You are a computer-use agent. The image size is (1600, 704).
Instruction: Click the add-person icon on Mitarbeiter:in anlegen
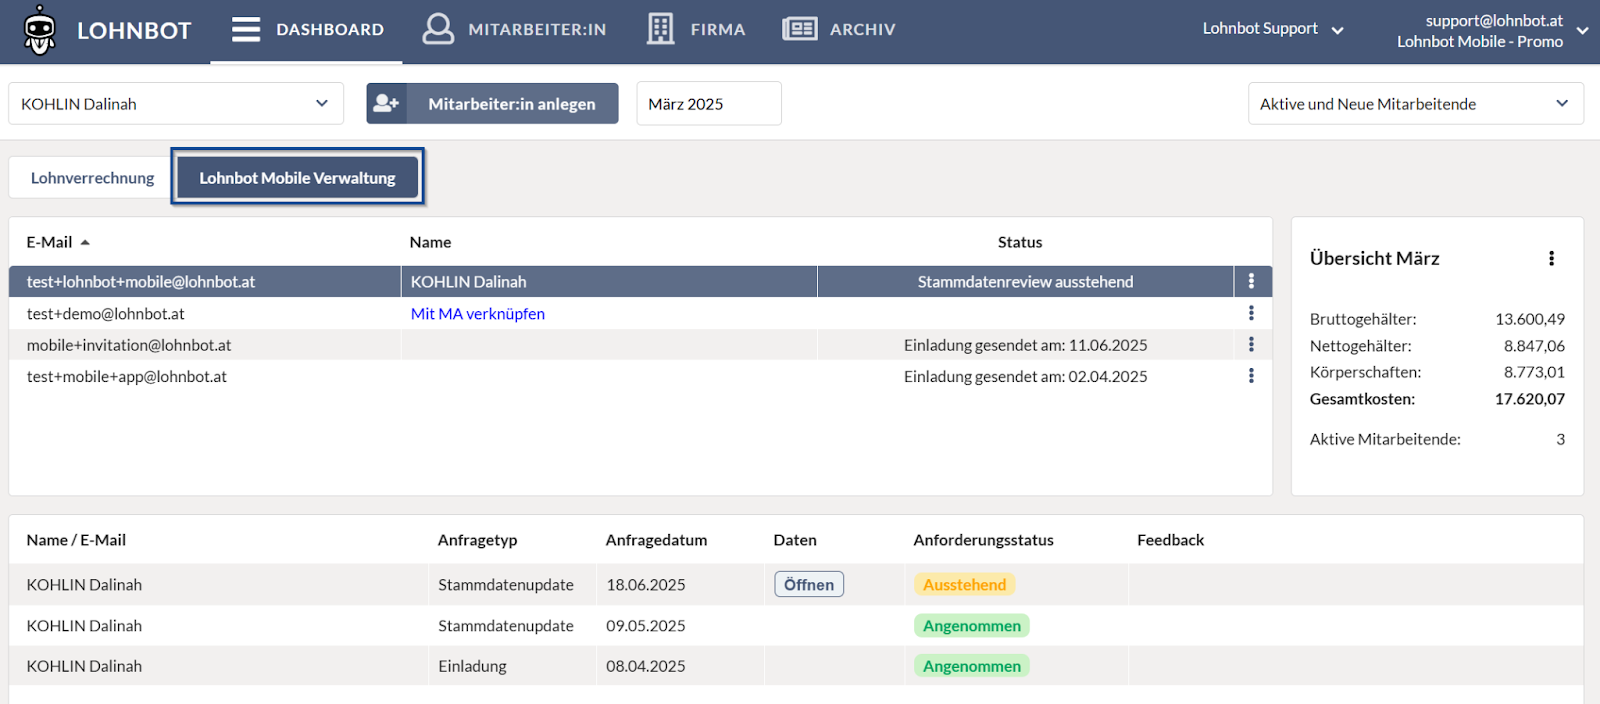pos(386,104)
